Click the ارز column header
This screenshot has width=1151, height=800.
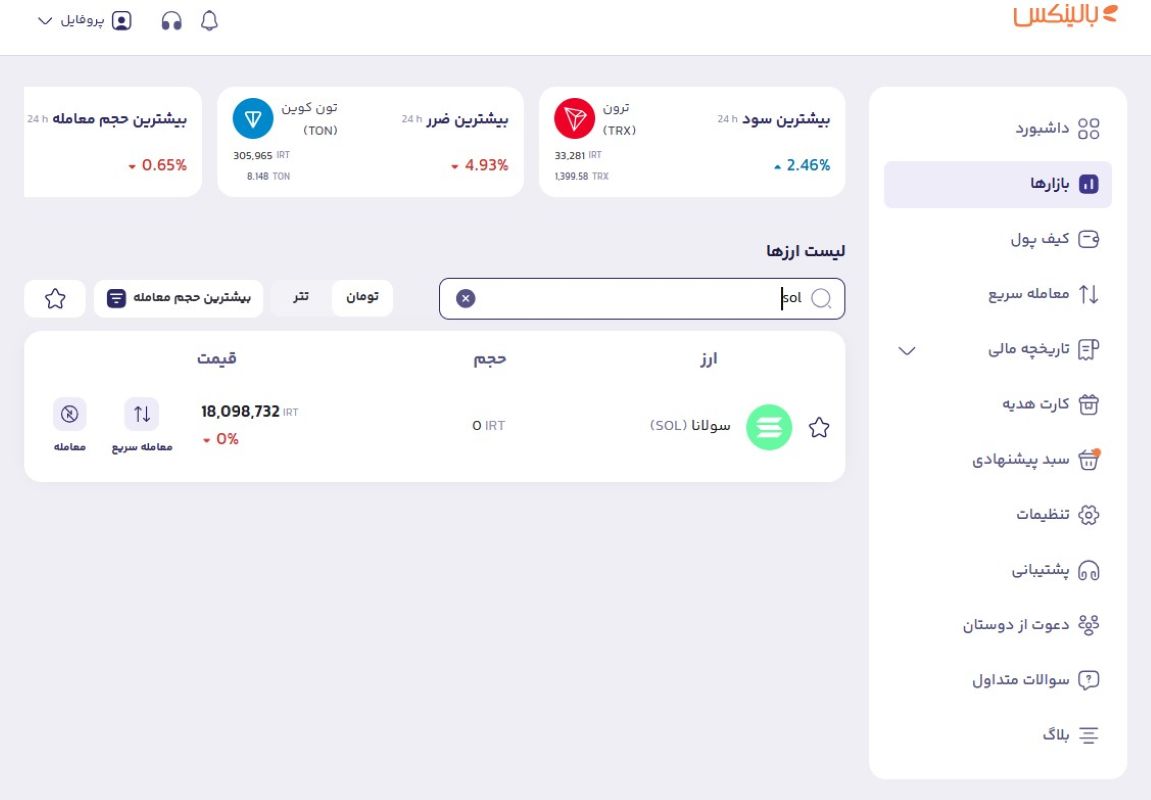[708, 359]
